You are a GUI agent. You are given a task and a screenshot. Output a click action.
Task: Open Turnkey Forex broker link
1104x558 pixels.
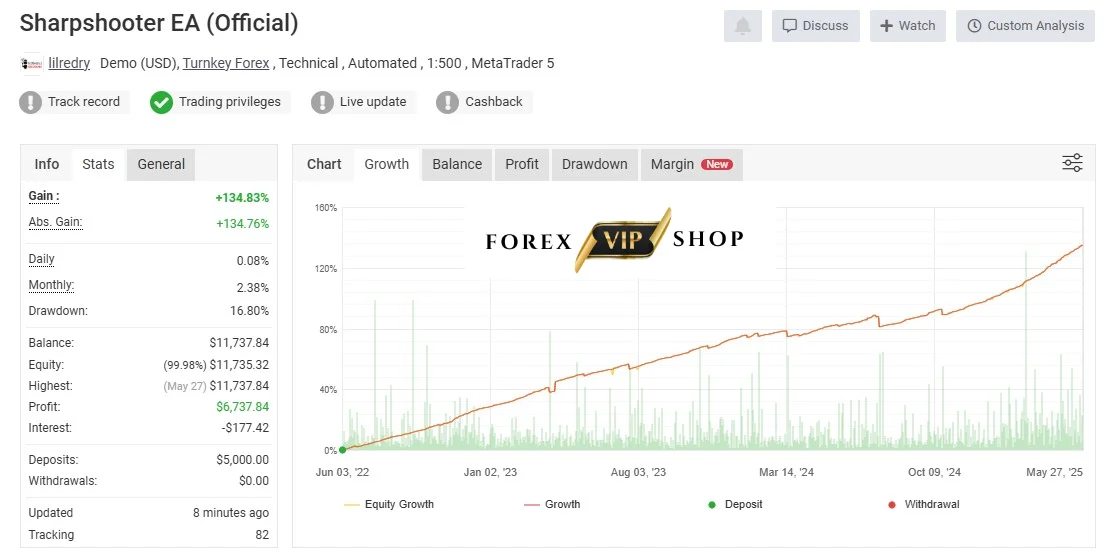(x=226, y=63)
